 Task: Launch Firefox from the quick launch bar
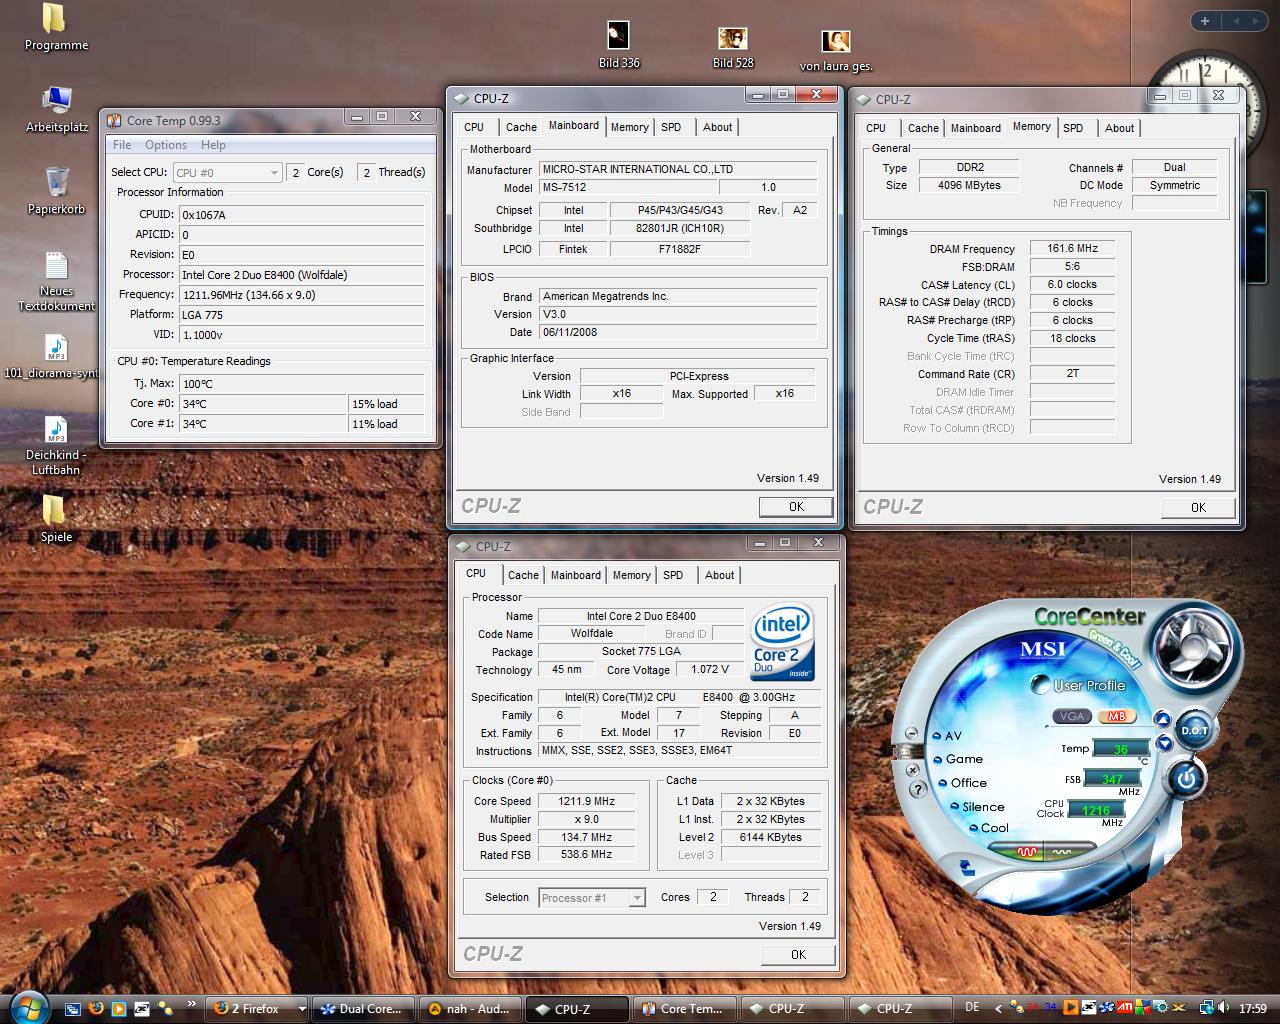[x=96, y=1009]
